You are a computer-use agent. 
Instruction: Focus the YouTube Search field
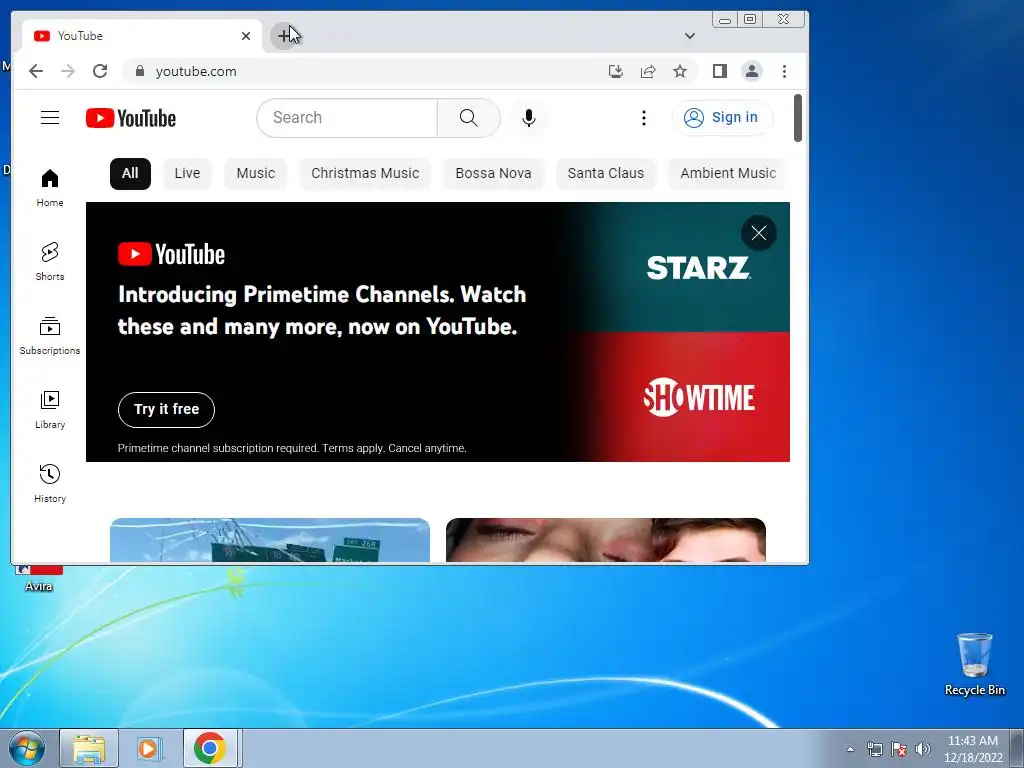click(347, 118)
